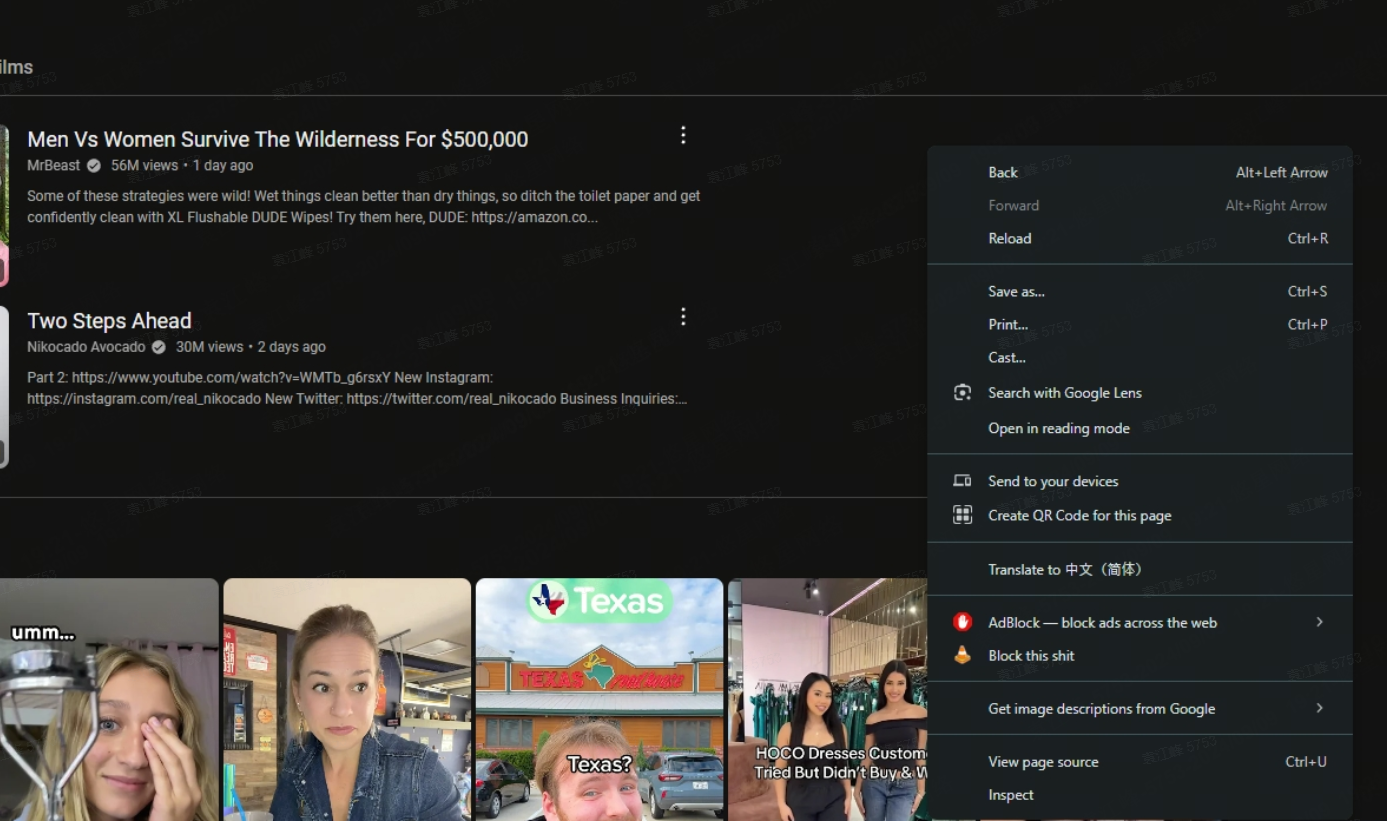1387x821 pixels.
Task: Select the Block this menu entry
Action: [1140, 655]
